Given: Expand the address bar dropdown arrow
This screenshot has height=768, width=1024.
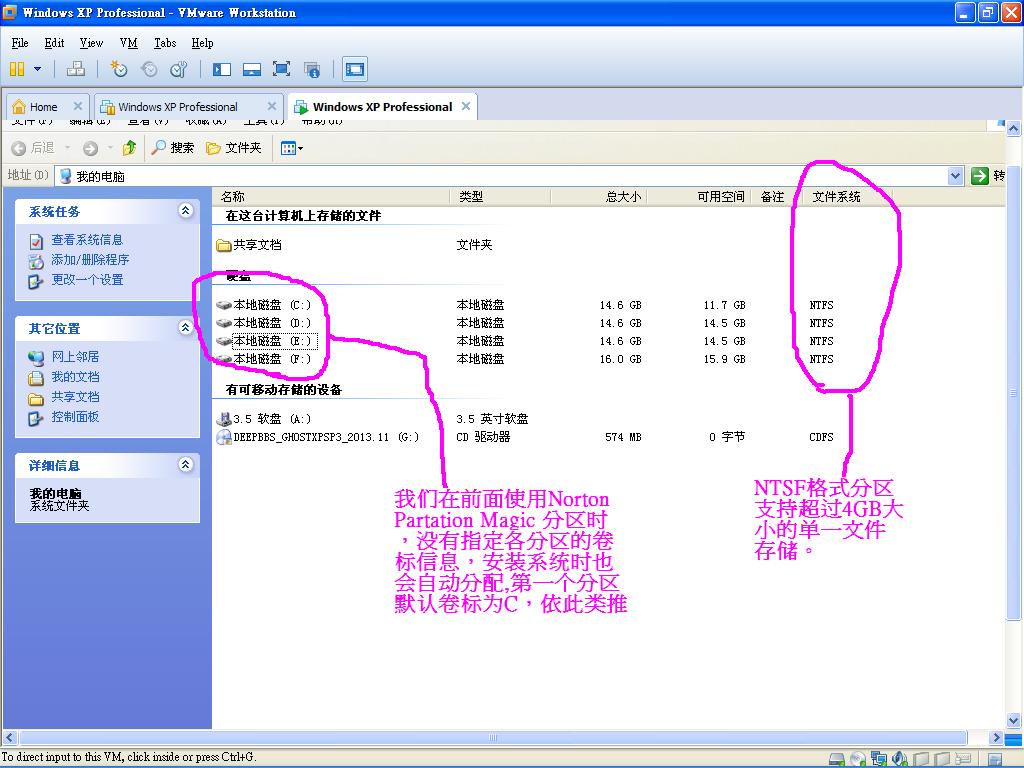Looking at the screenshot, I should 955,176.
